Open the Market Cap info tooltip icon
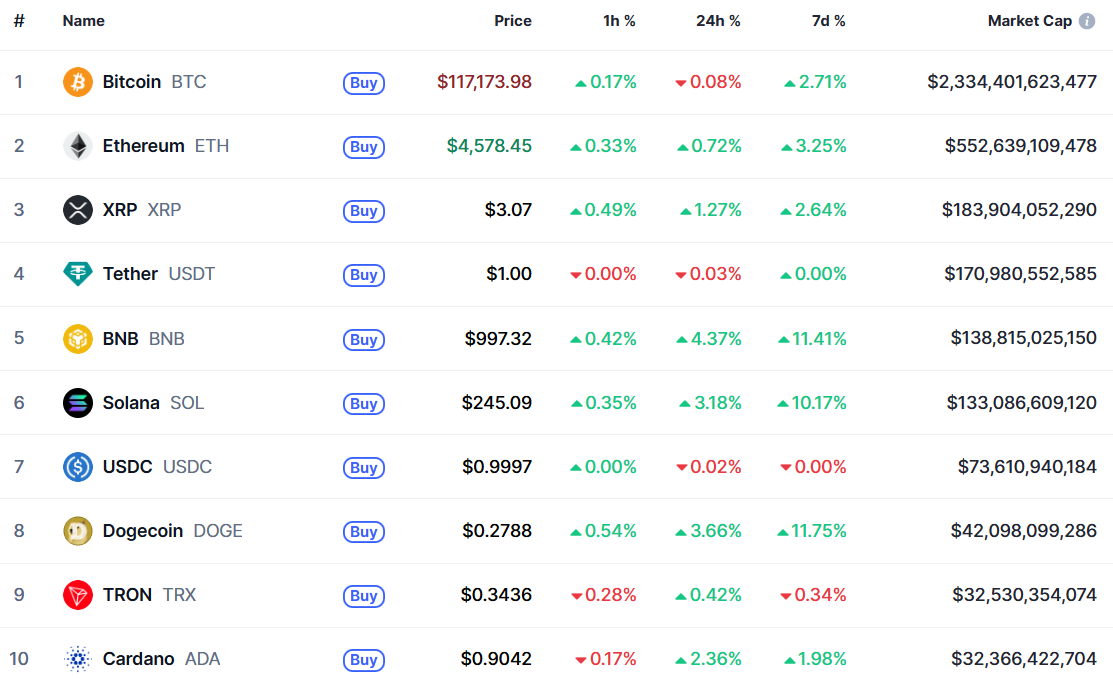 [1087, 21]
